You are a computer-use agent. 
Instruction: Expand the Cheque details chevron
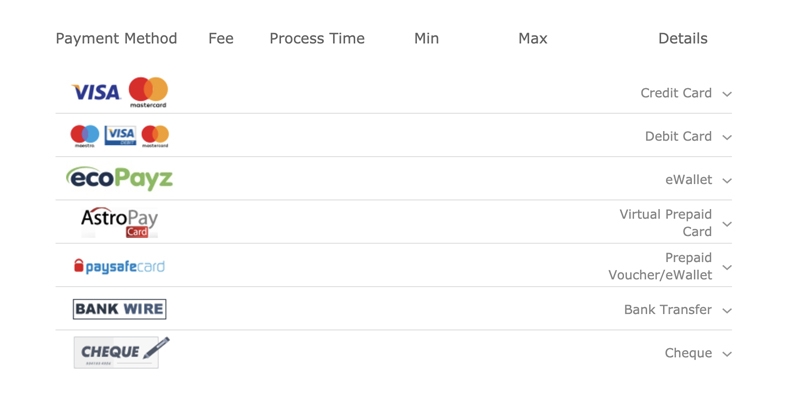(x=727, y=354)
